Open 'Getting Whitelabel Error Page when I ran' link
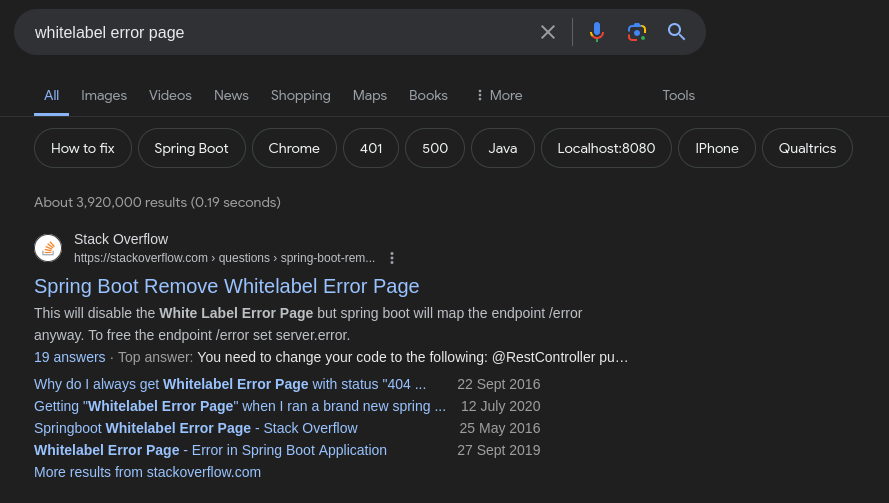Screen dimensions: 889x503 240,407
